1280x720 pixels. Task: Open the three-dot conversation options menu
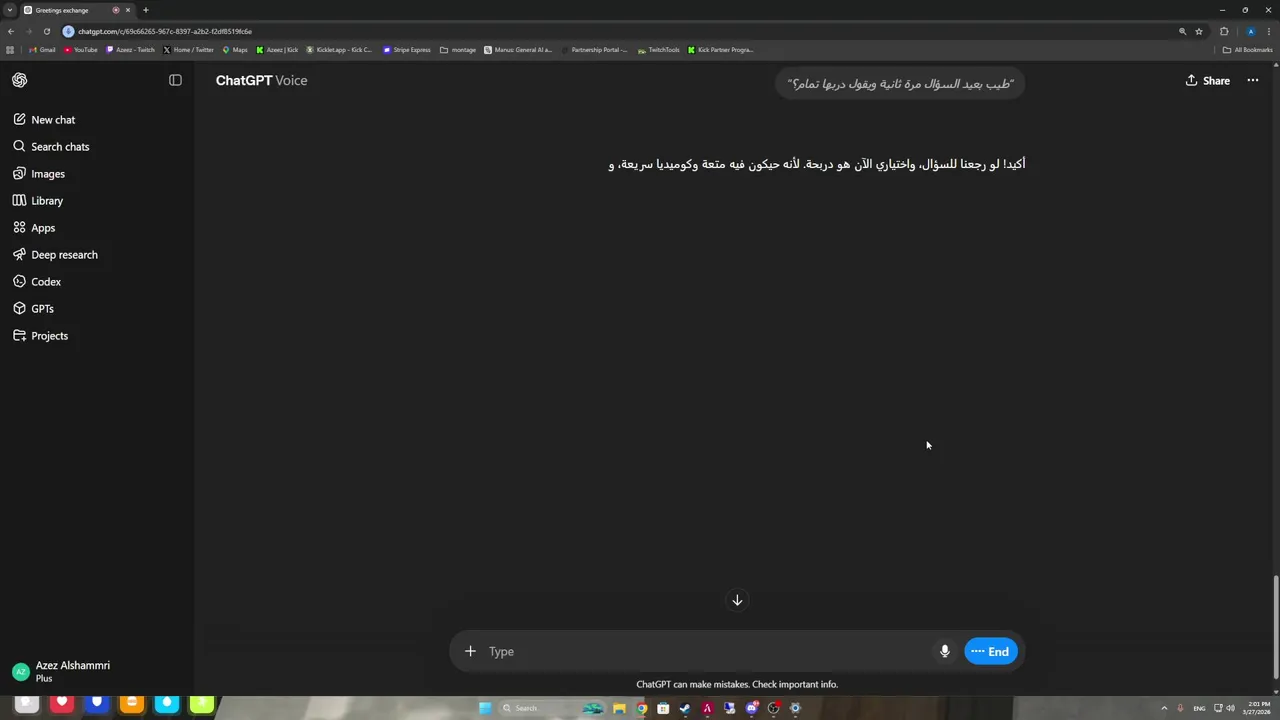coord(1252,80)
